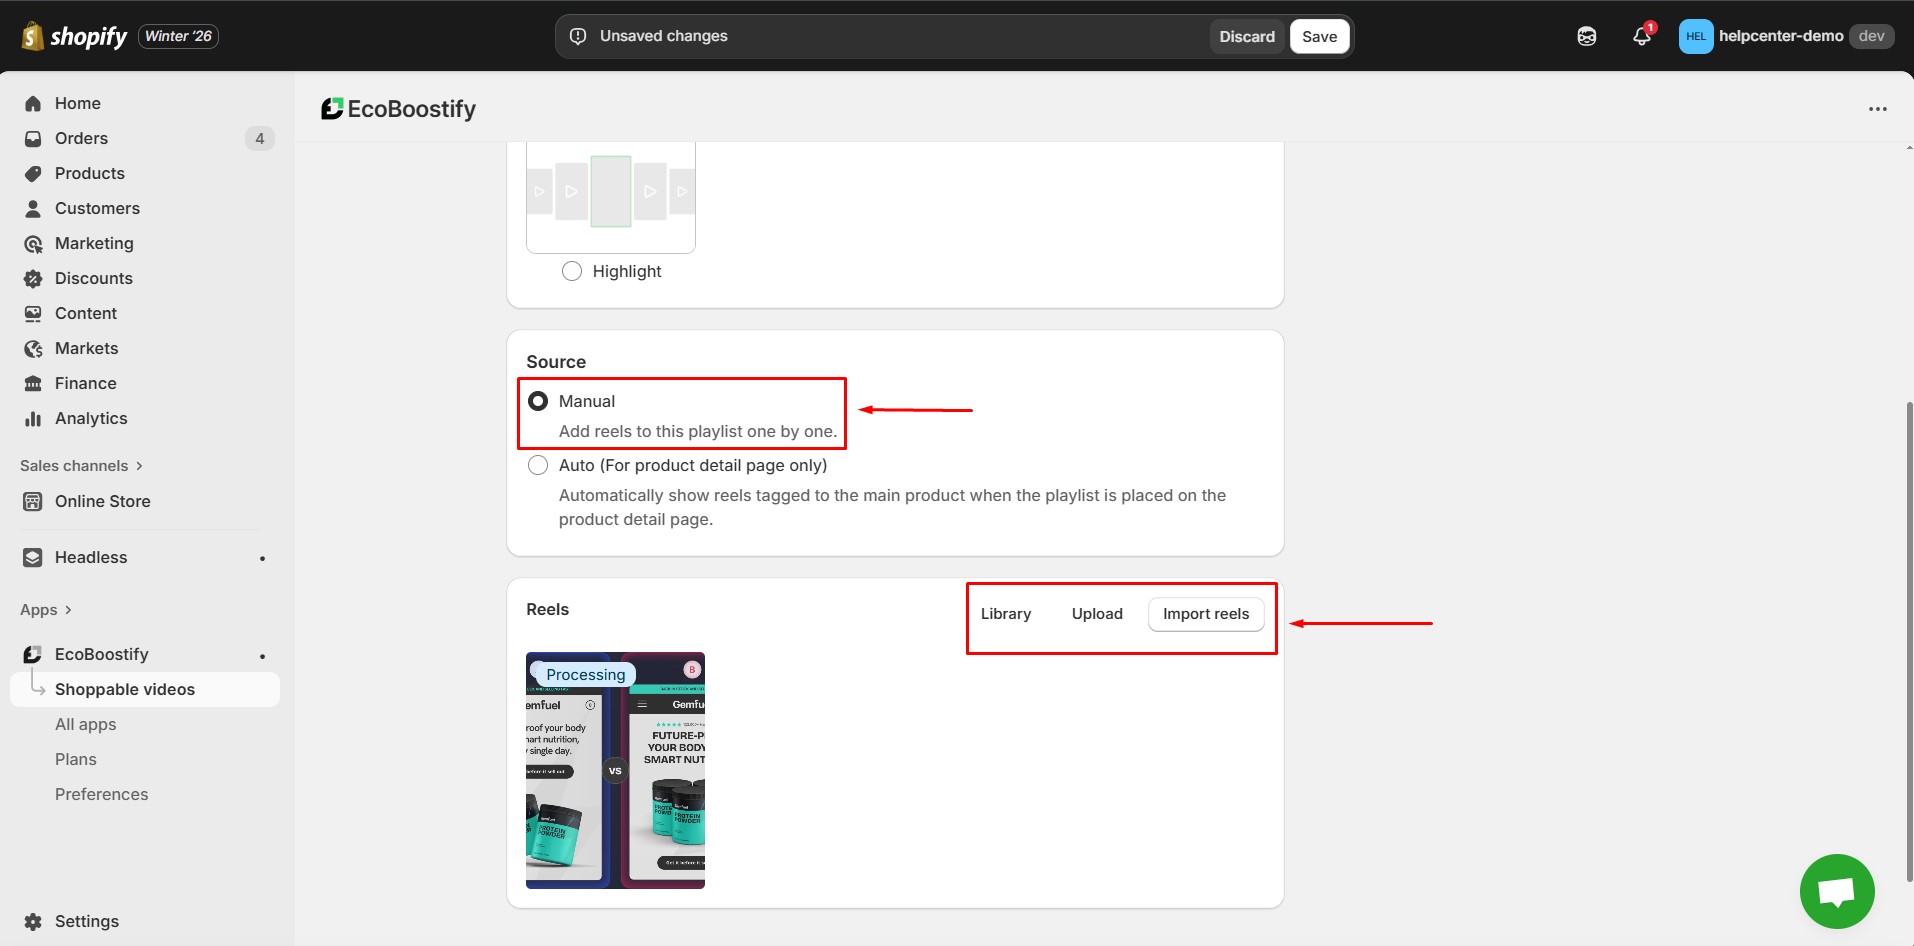Screen dimensions: 1914x946
Task: Open Analytics from sidebar icon
Action: pos(33,418)
